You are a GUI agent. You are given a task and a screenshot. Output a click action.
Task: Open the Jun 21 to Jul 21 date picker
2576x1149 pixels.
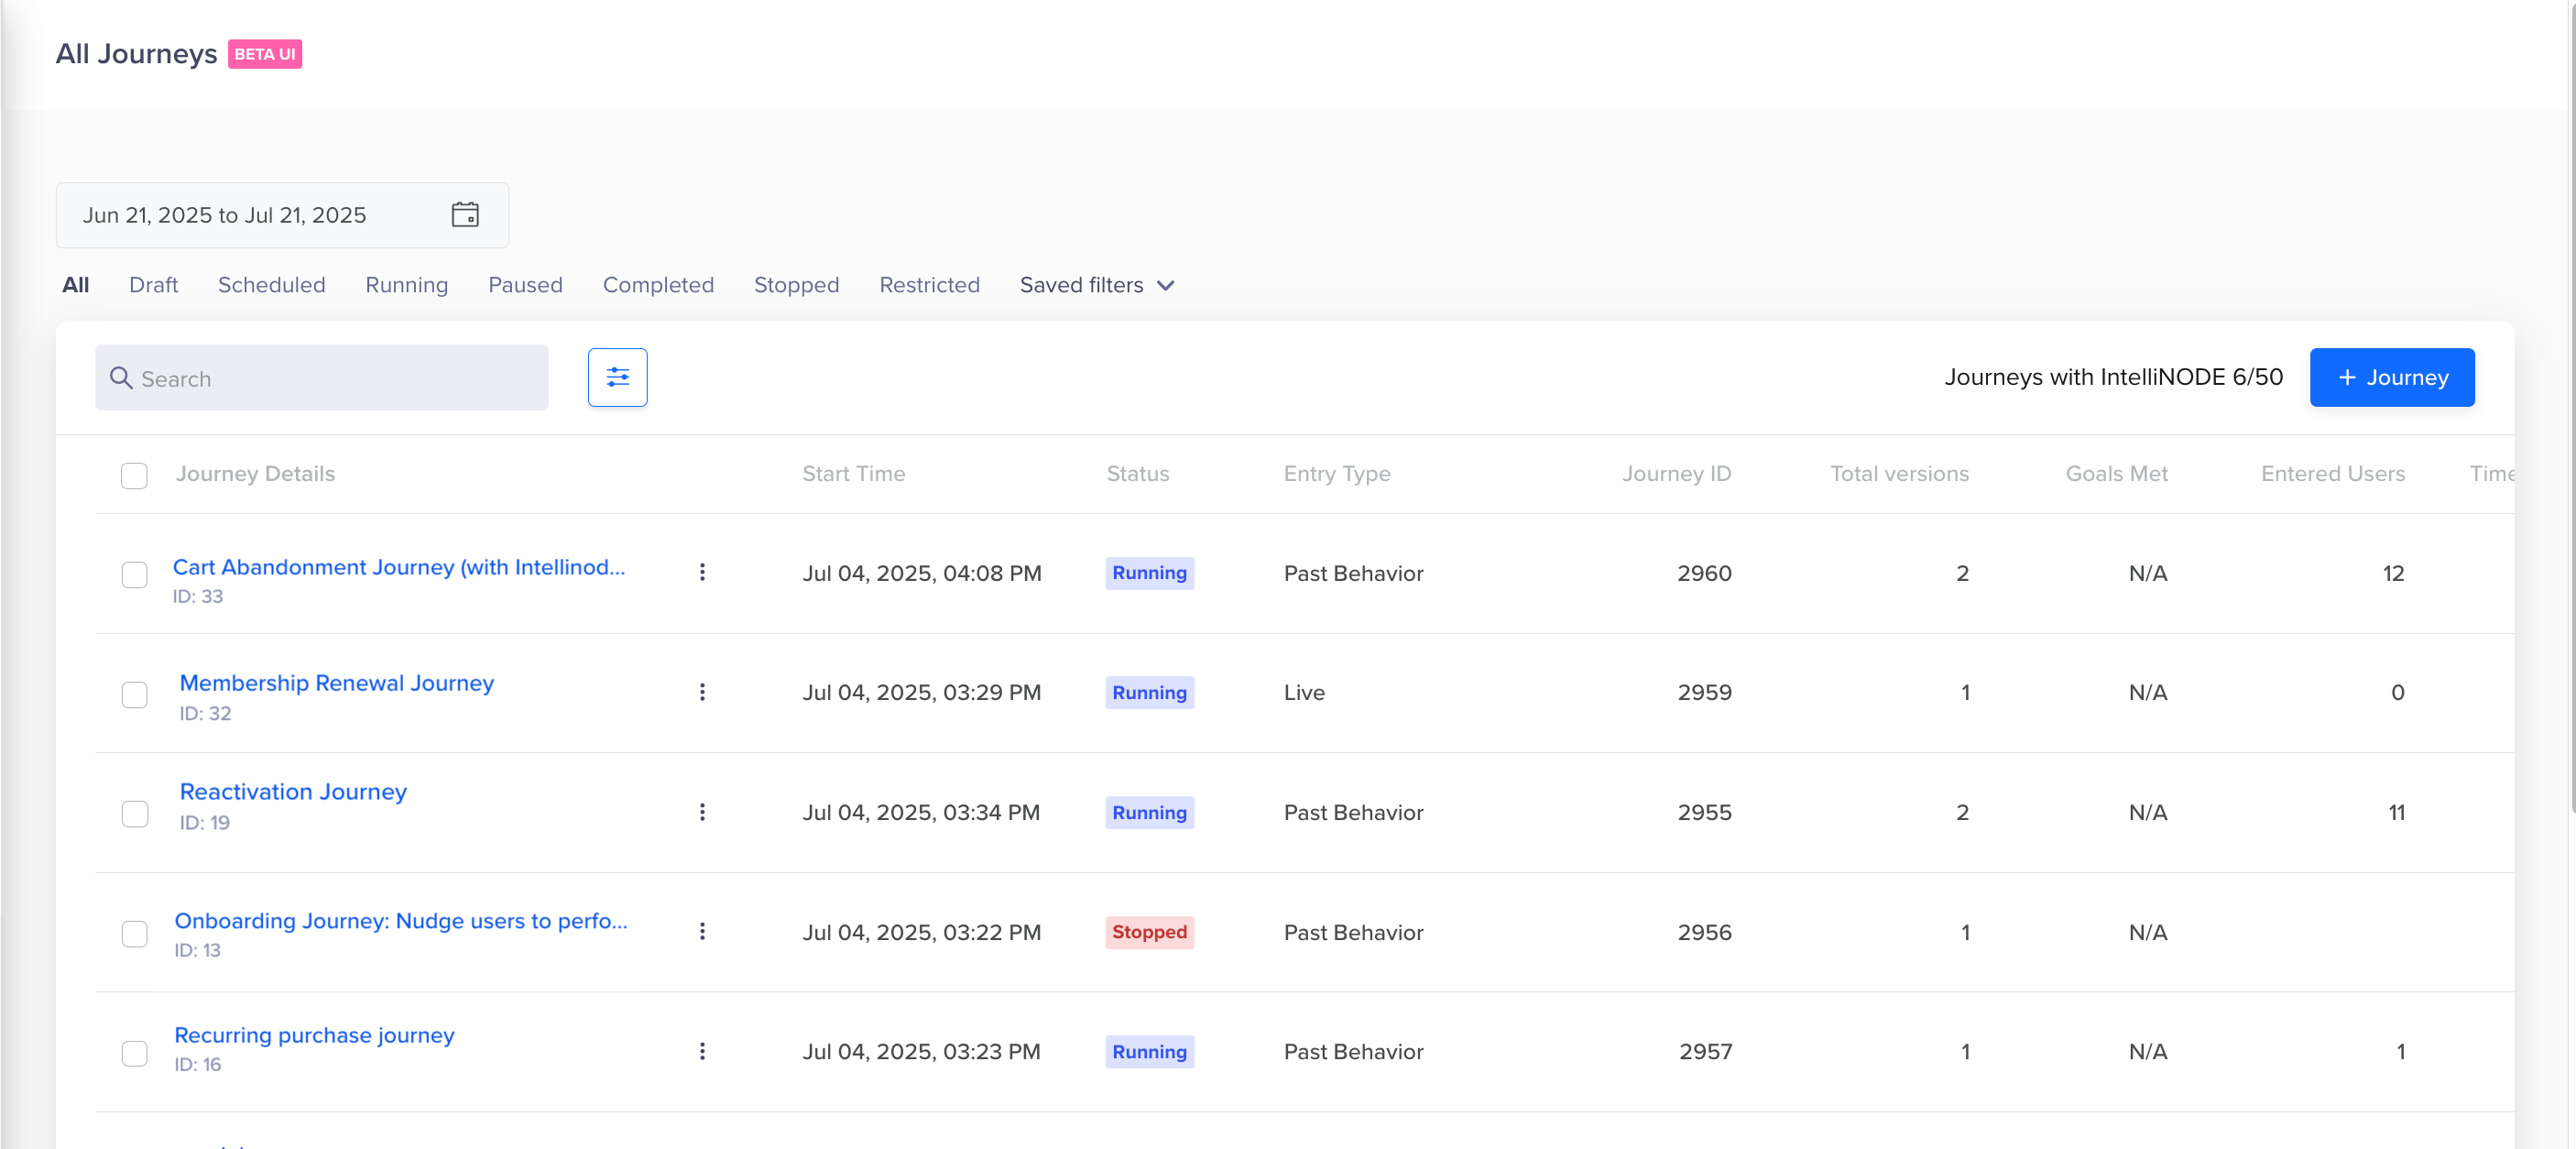tap(225, 215)
